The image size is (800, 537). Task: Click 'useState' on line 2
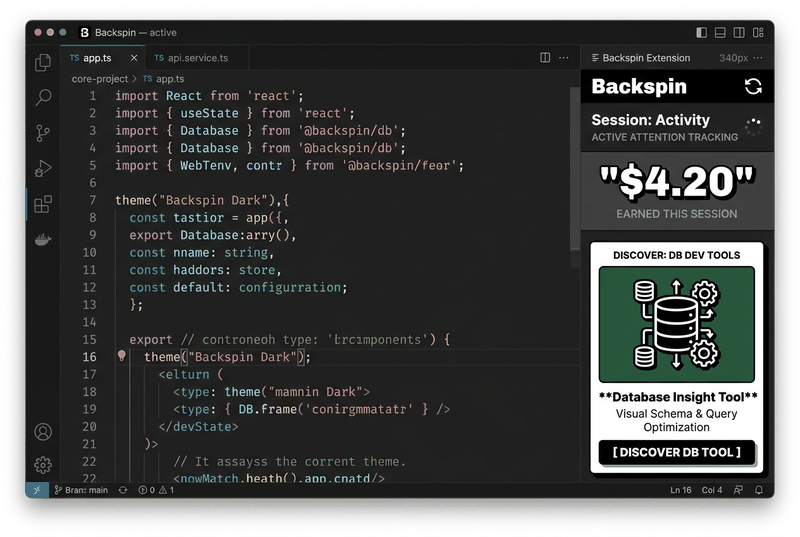coord(209,113)
